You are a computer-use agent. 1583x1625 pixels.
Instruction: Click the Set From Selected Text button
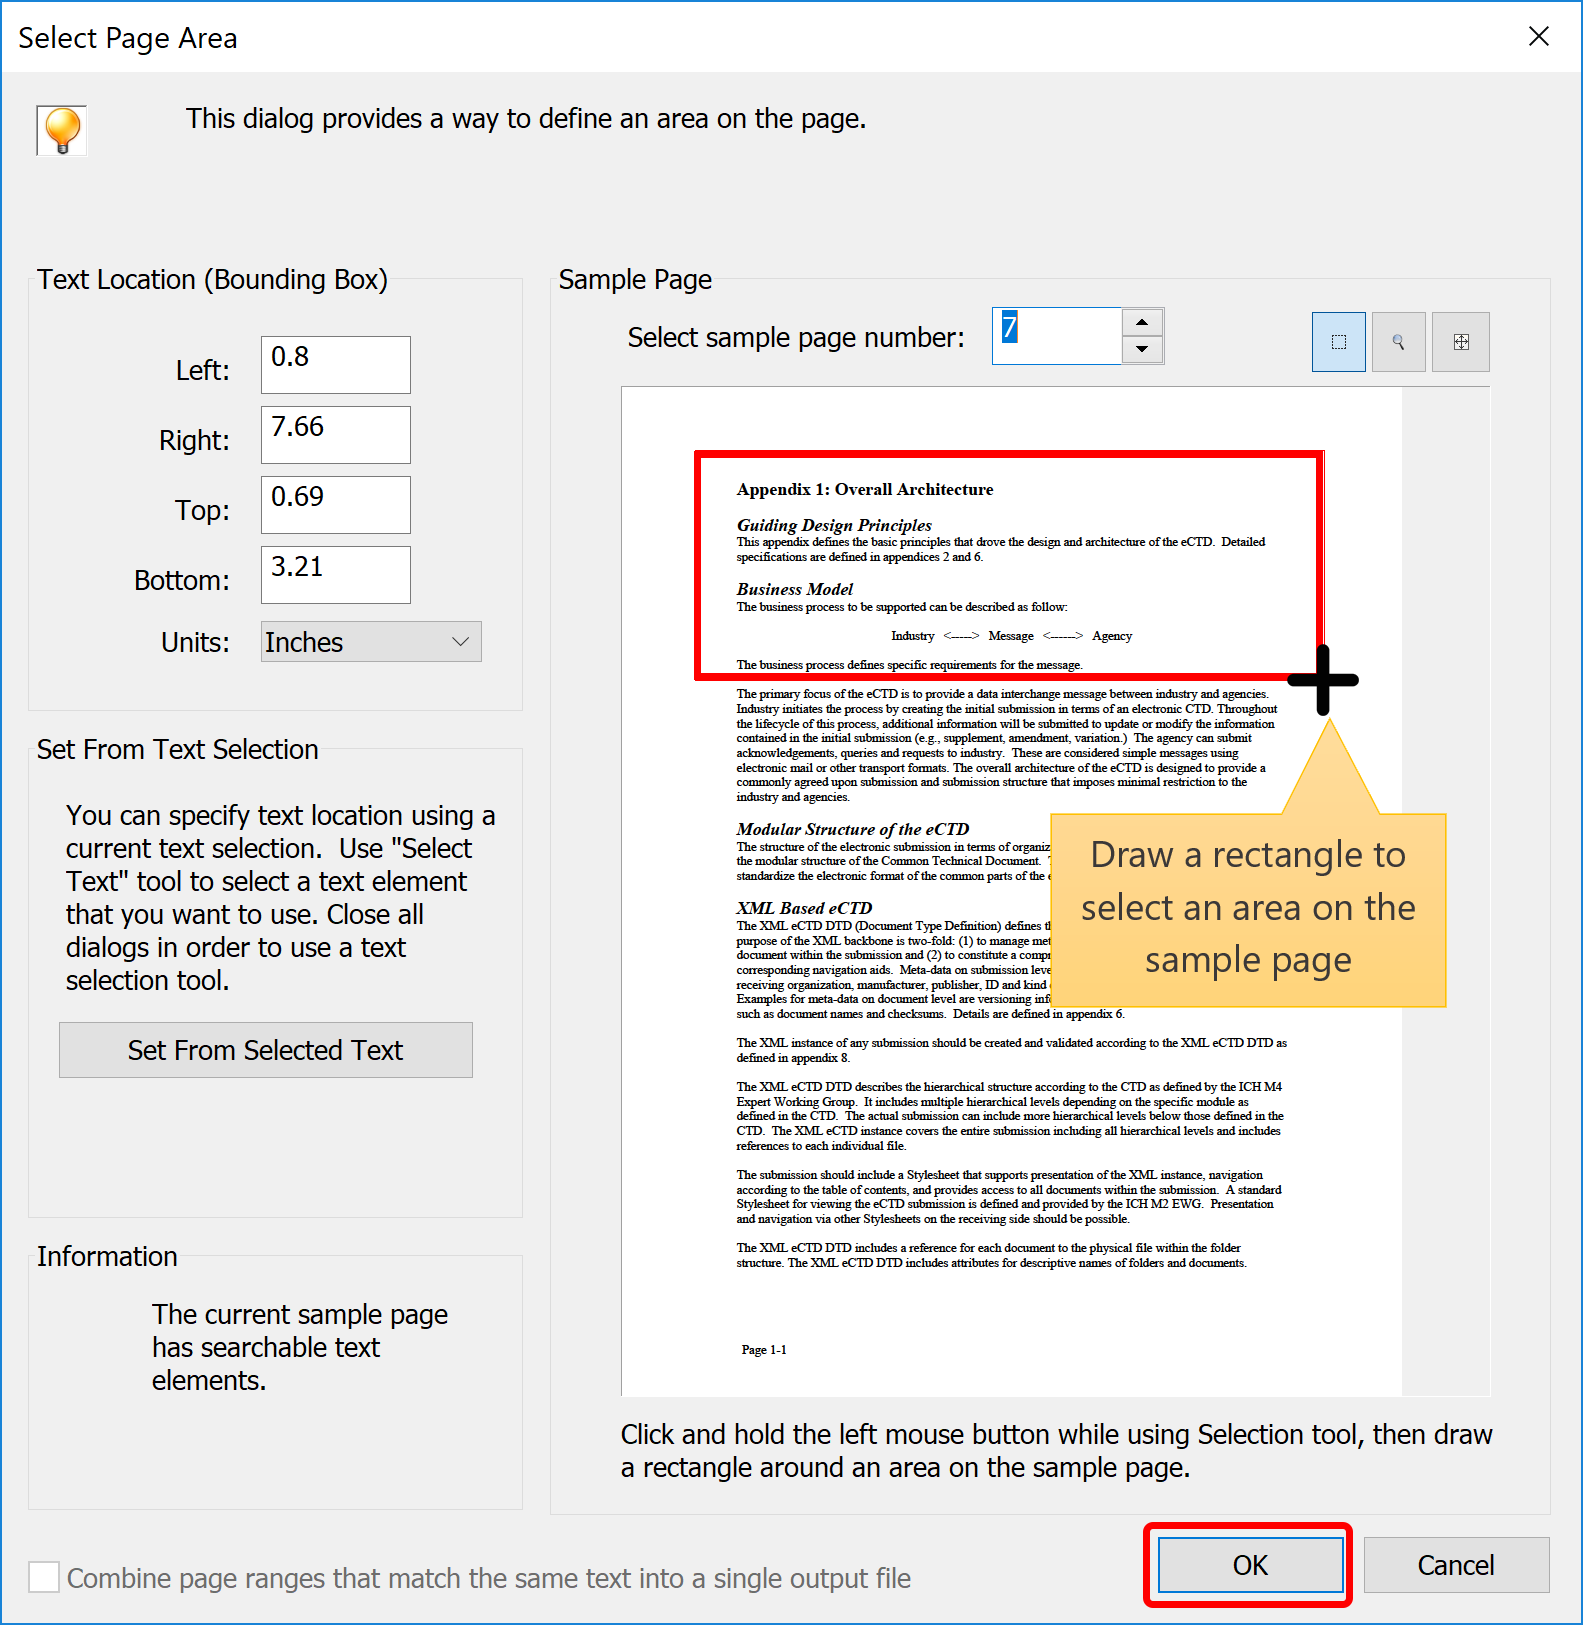point(266,1050)
